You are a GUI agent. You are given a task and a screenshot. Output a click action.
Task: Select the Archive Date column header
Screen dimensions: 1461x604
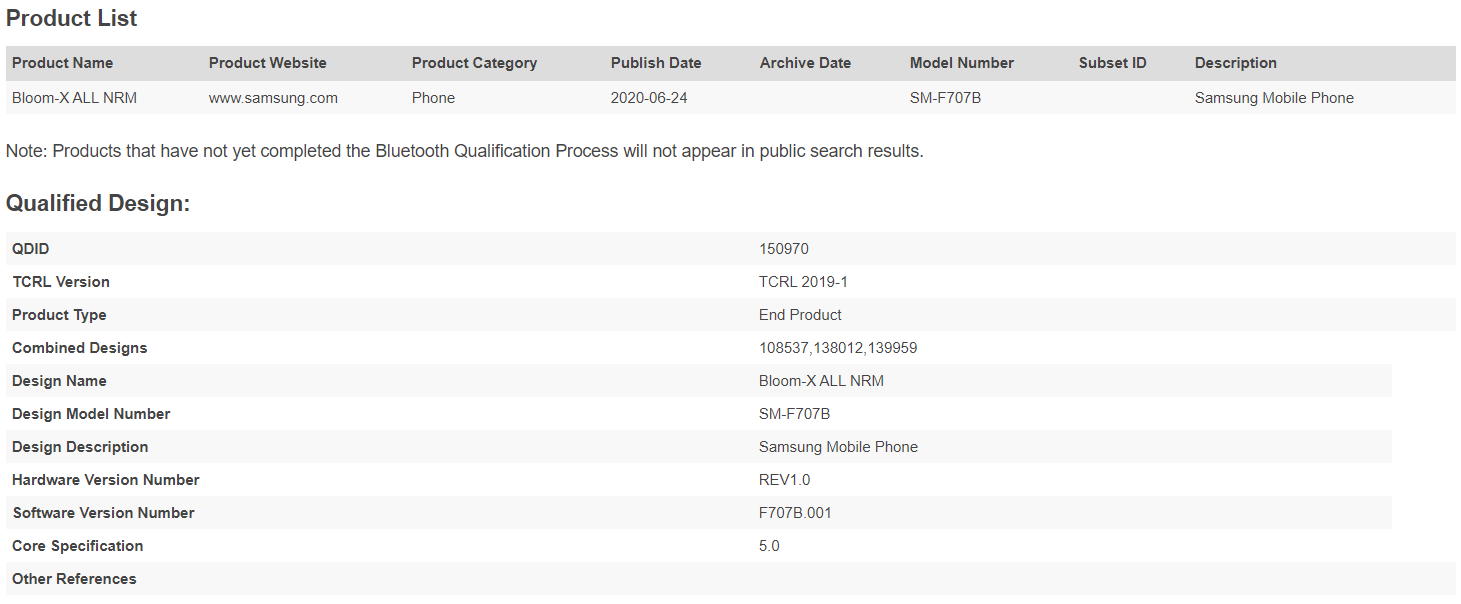coord(805,63)
